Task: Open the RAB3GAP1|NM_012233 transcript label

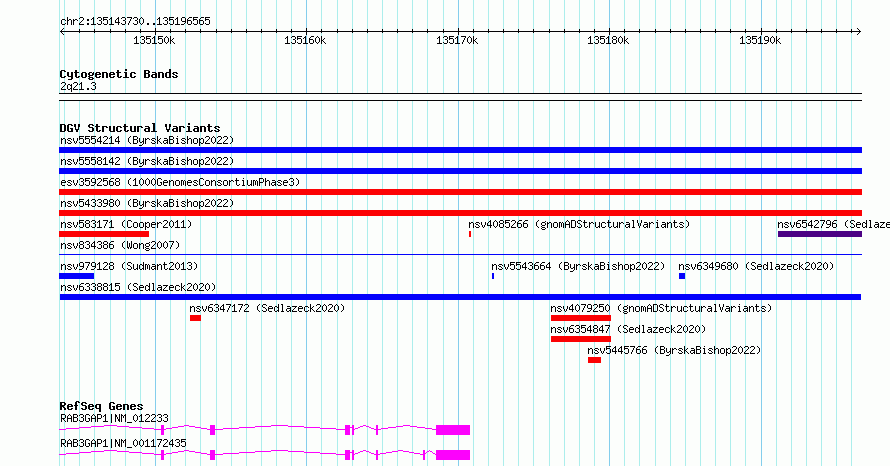Action: 114,418
